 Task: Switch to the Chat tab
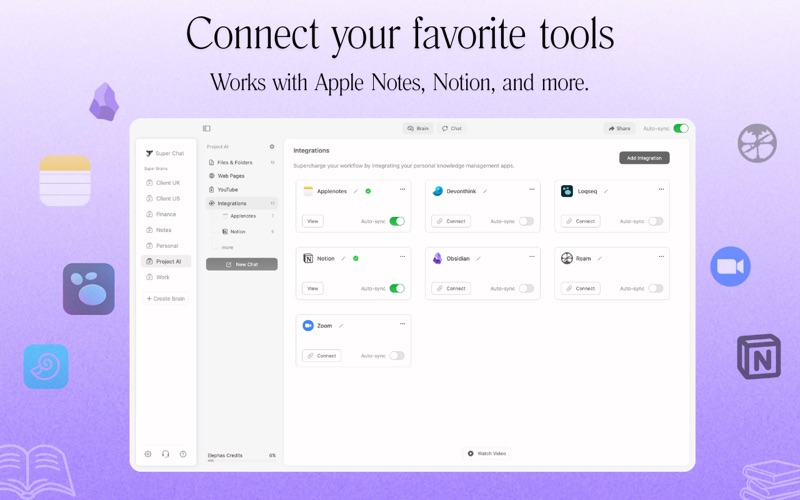pos(452,129)
